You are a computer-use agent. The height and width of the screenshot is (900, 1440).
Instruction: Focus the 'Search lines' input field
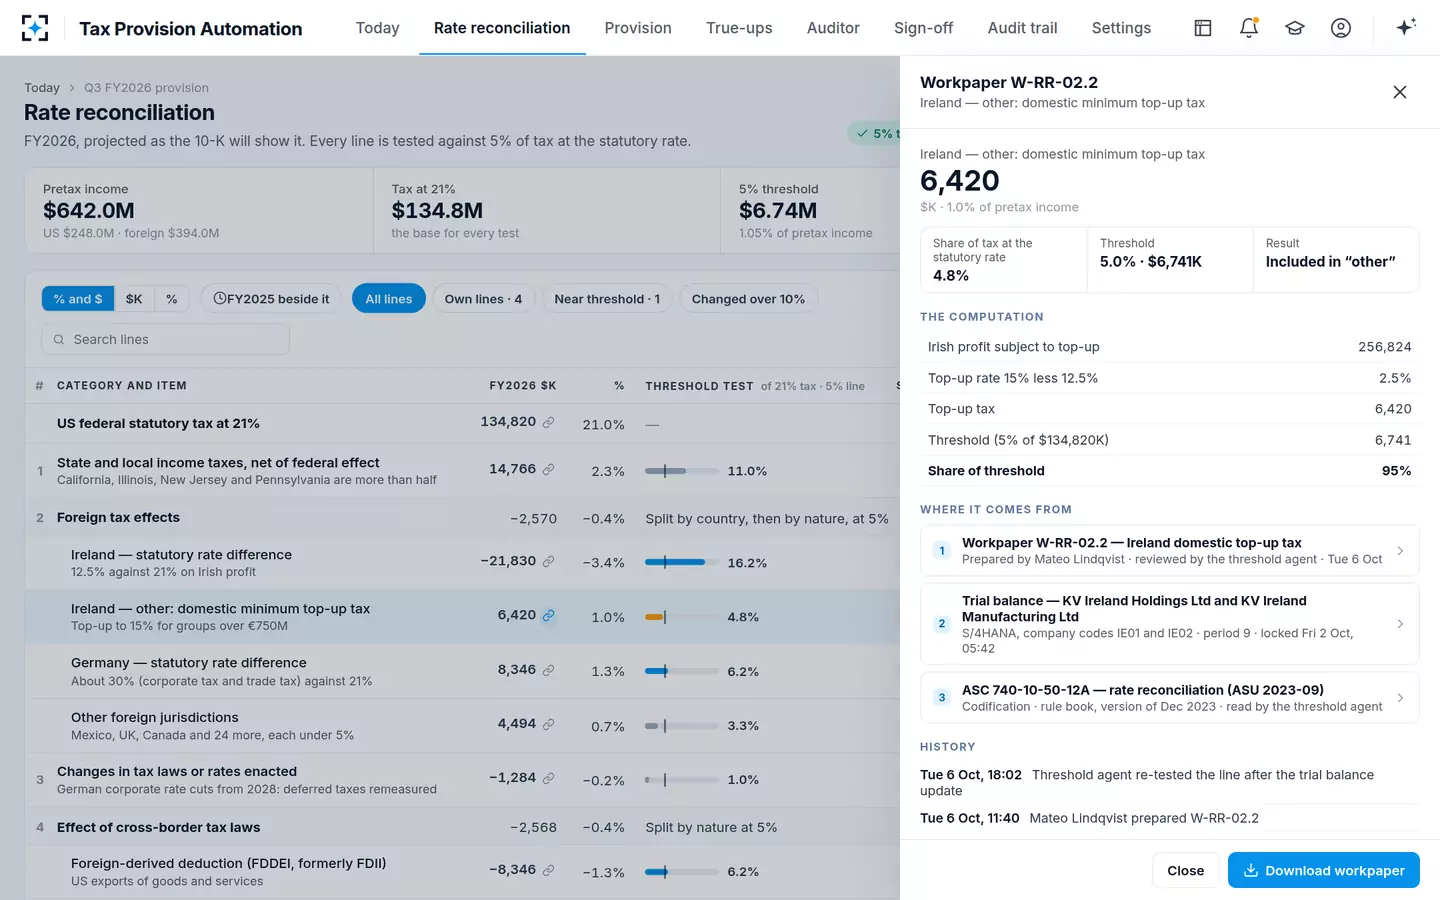[x=165, y=339]
